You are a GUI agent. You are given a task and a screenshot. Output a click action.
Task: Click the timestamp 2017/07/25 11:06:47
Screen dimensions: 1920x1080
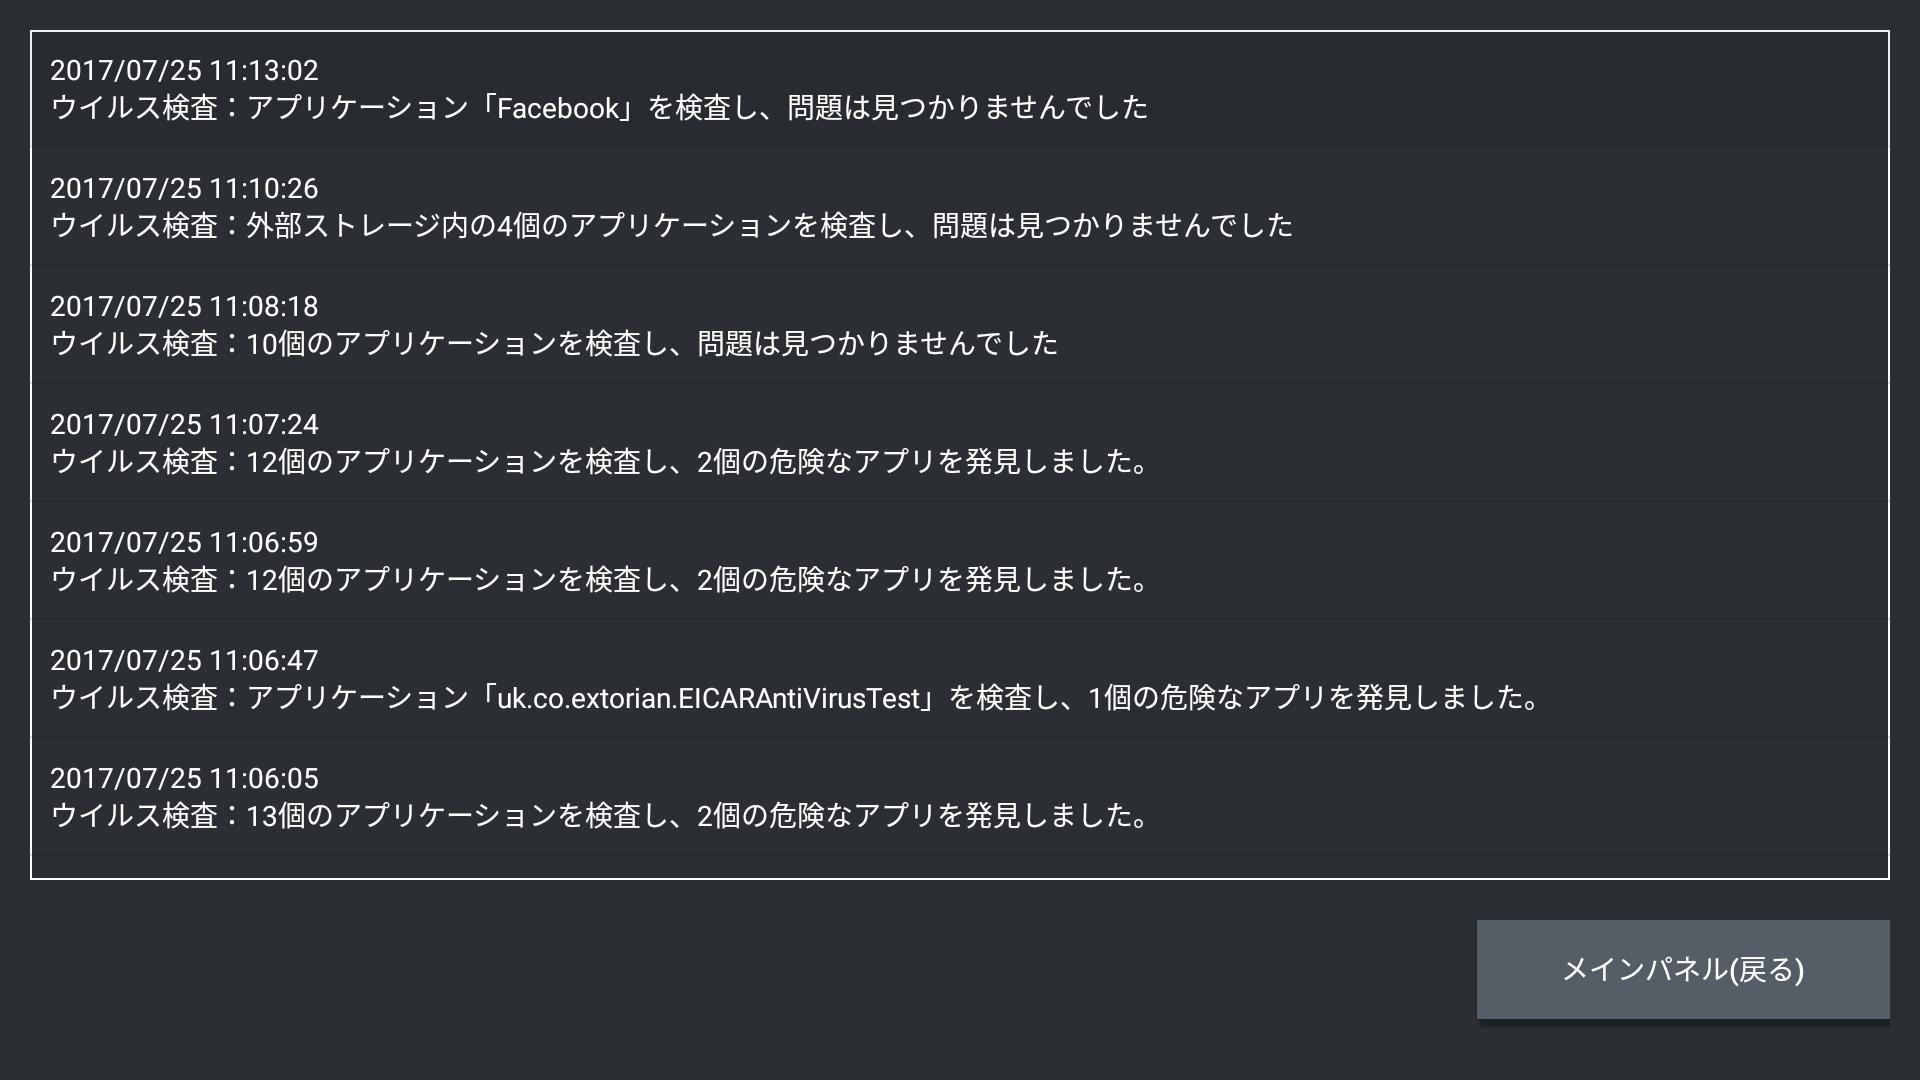184,661
